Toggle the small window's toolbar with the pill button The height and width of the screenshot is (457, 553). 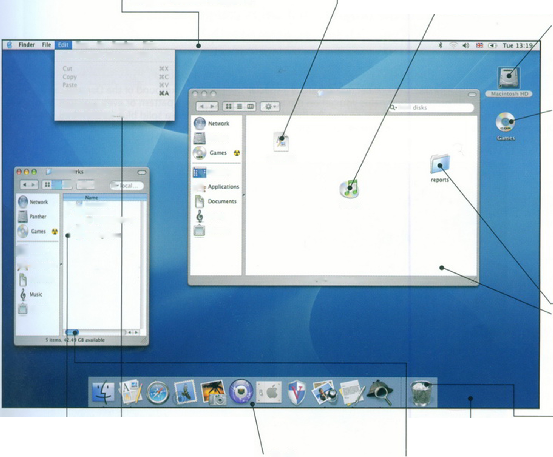(x=142, y=172)
